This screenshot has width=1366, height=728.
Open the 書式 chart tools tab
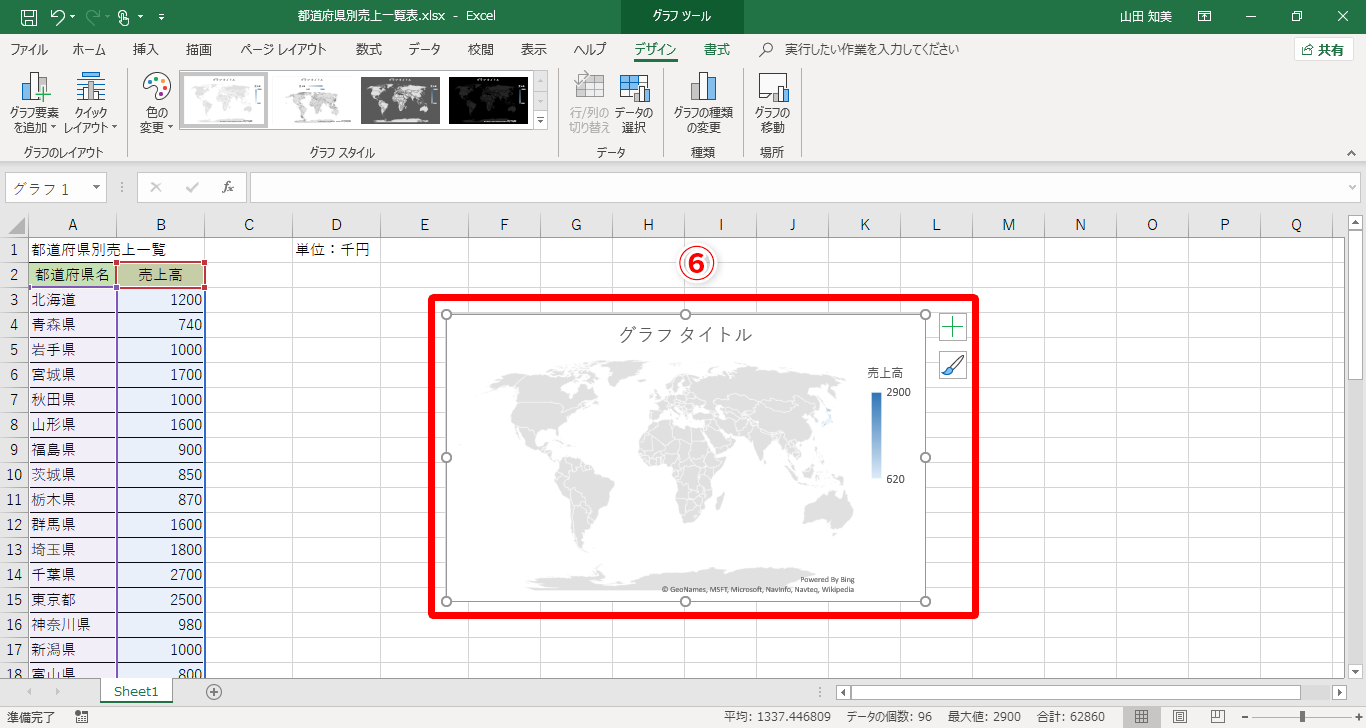click(x=716, y=49)
